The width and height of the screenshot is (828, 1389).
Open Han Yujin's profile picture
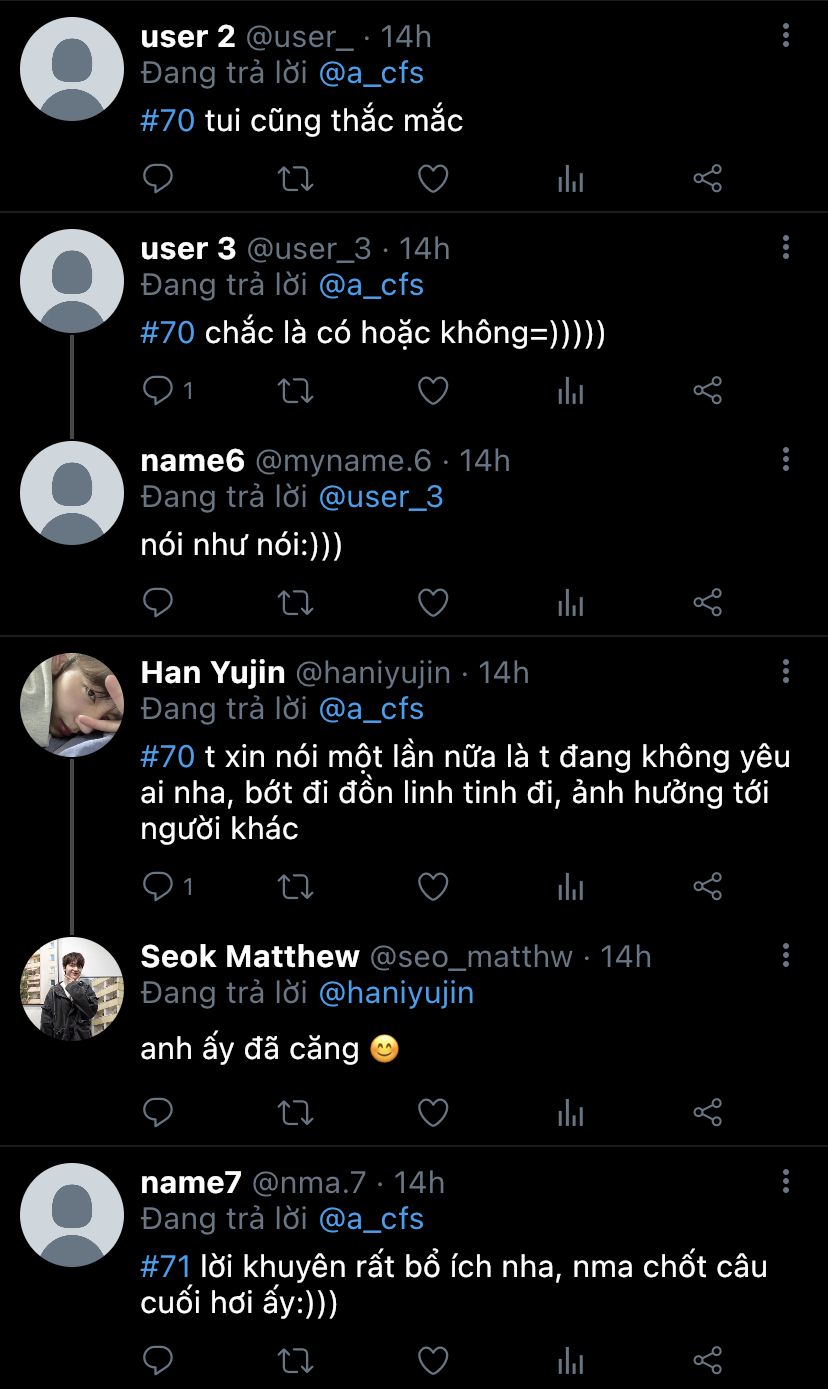tap(71, 706)
